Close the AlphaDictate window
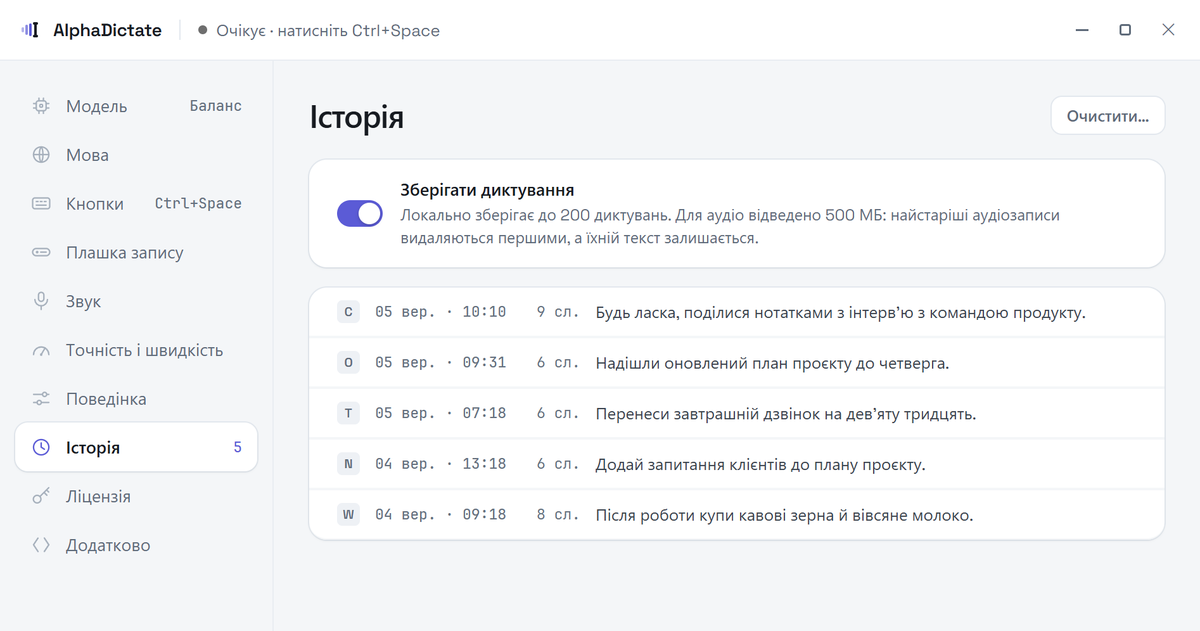Viewport: 1200px width, 631px height. pyautogui.click(x=1168, y=30)
